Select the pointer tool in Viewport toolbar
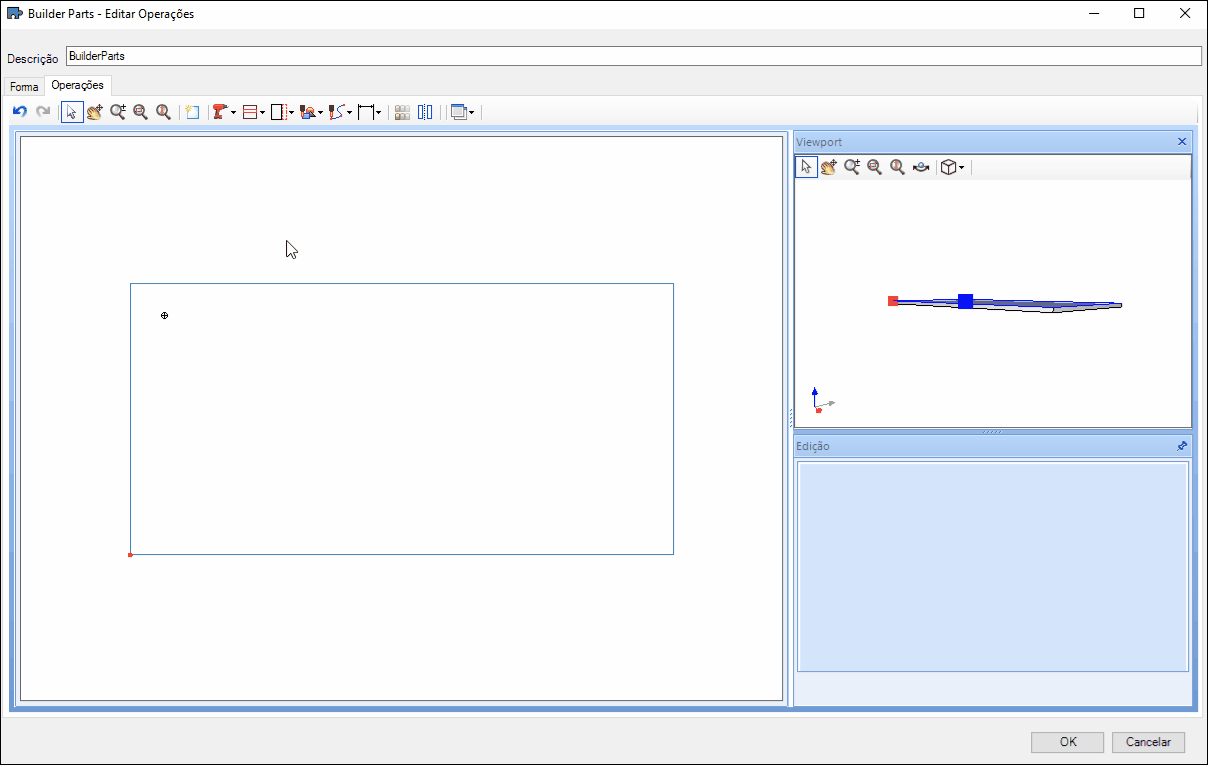The image size is (1208, 765). pos(806,167)
